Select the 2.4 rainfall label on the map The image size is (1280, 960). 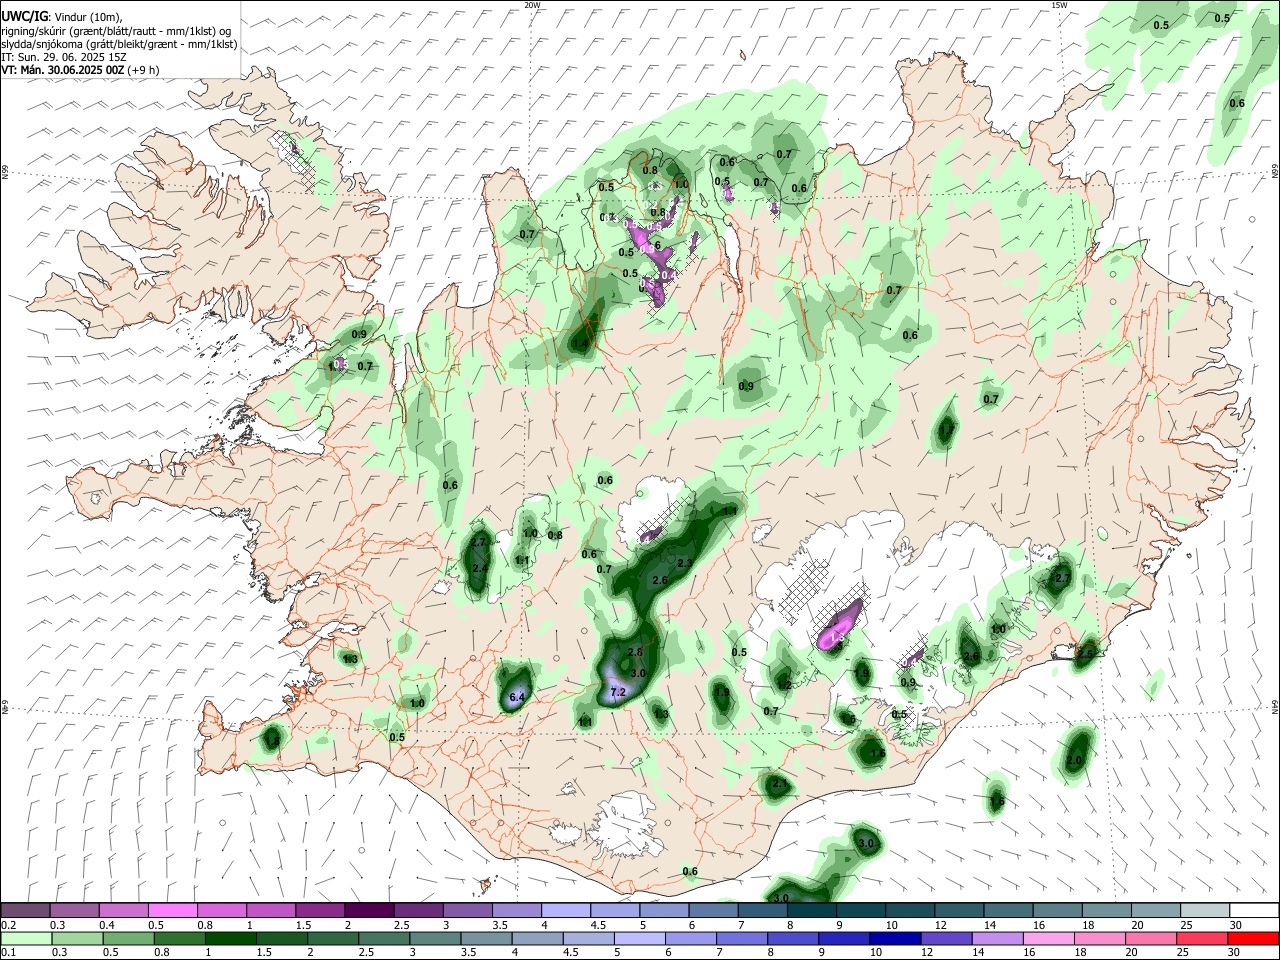click(x=480, y=568)
